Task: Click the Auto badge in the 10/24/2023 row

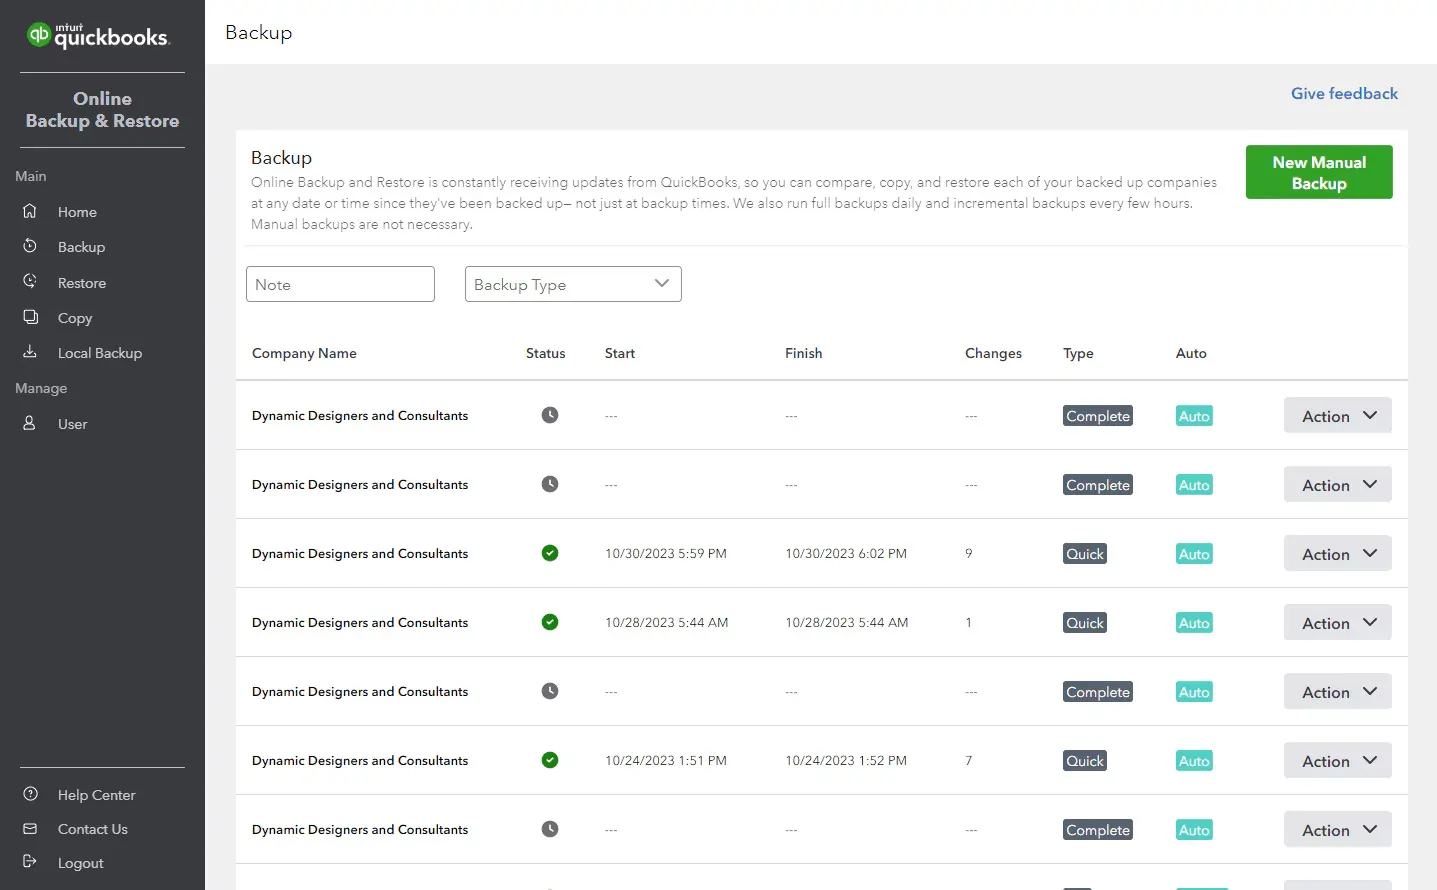Action: click(x=1194, y=761)
